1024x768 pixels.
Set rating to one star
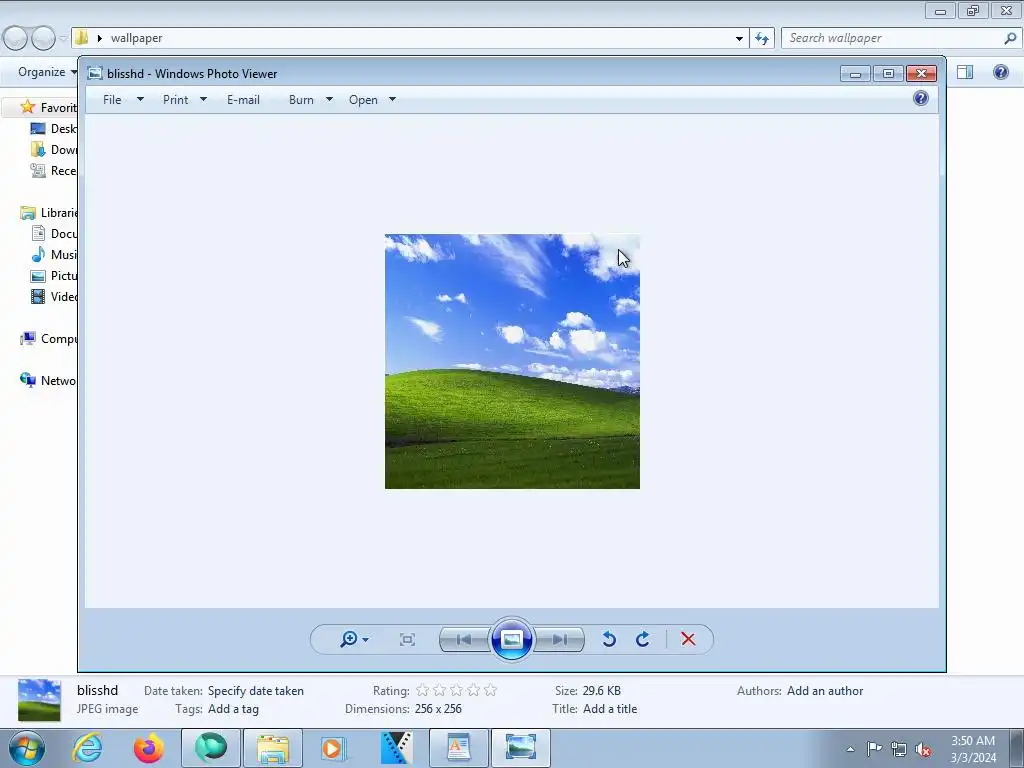(x=423, y=690)
